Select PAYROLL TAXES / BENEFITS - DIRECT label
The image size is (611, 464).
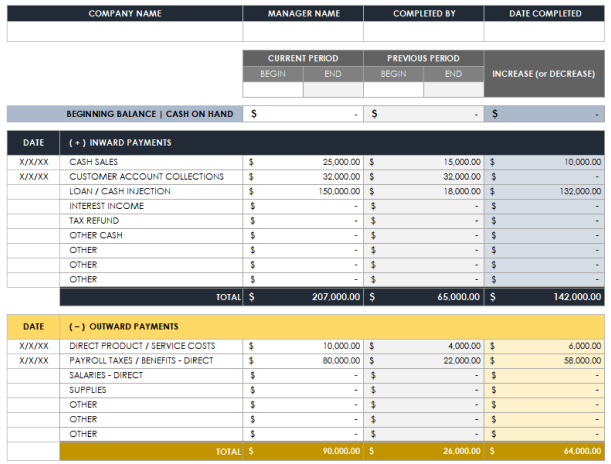coord(141,360)
